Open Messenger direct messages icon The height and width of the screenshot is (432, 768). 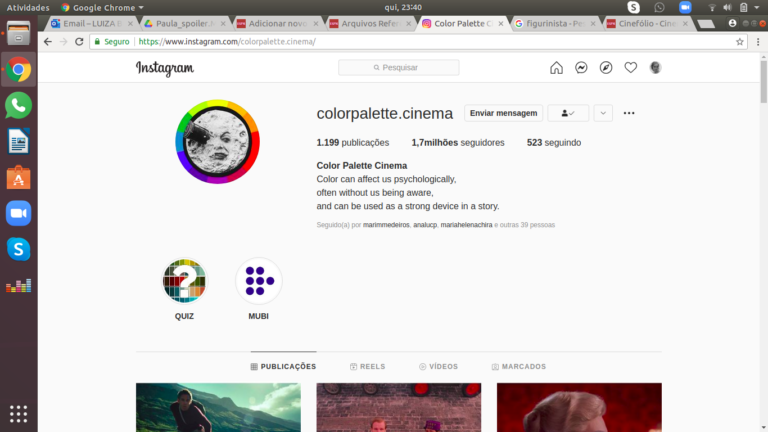pos(581,68)
